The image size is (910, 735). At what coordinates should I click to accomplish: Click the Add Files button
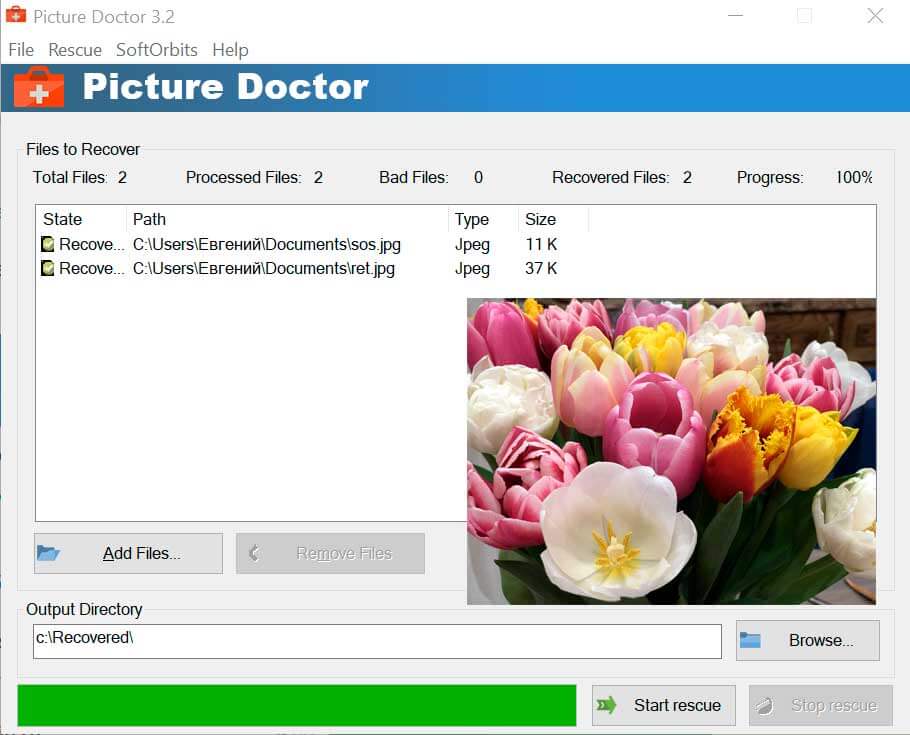point(127,553)
